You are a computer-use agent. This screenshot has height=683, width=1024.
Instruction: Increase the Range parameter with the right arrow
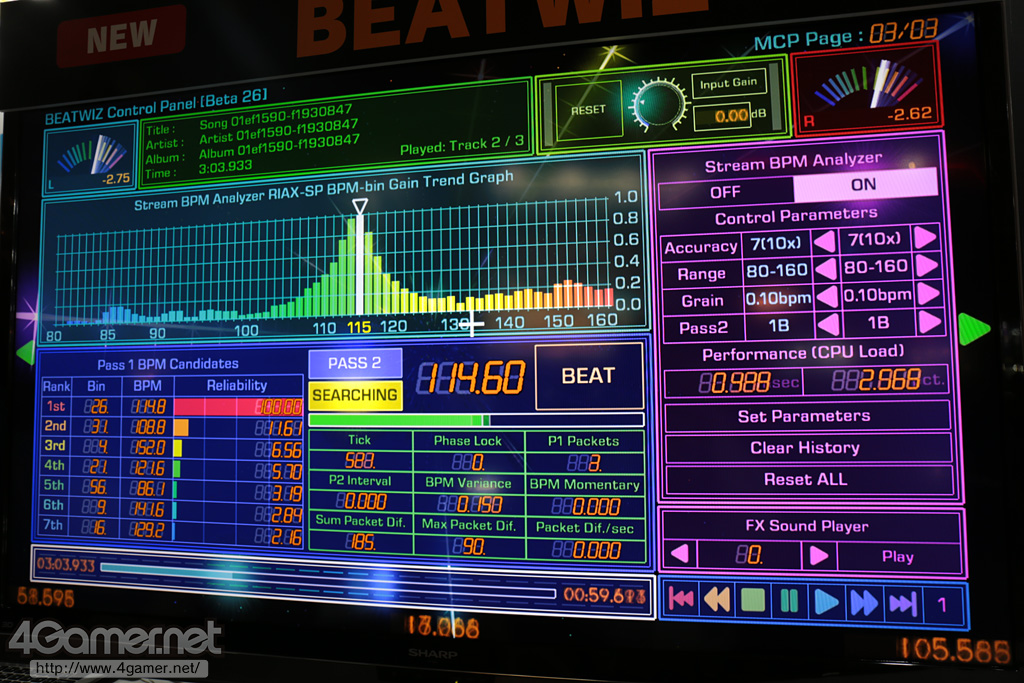tap(927, 265)
